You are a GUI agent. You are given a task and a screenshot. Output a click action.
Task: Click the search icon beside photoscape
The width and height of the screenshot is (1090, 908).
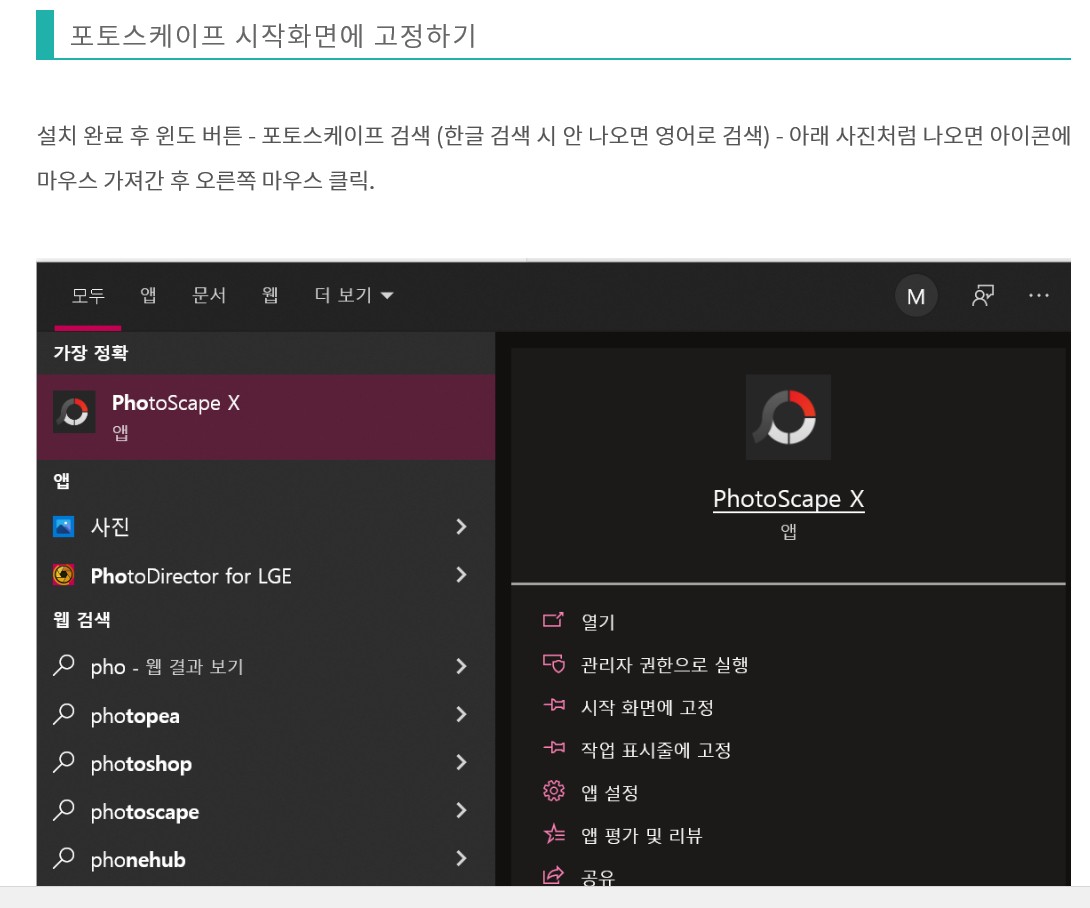[x=63, y=810]
